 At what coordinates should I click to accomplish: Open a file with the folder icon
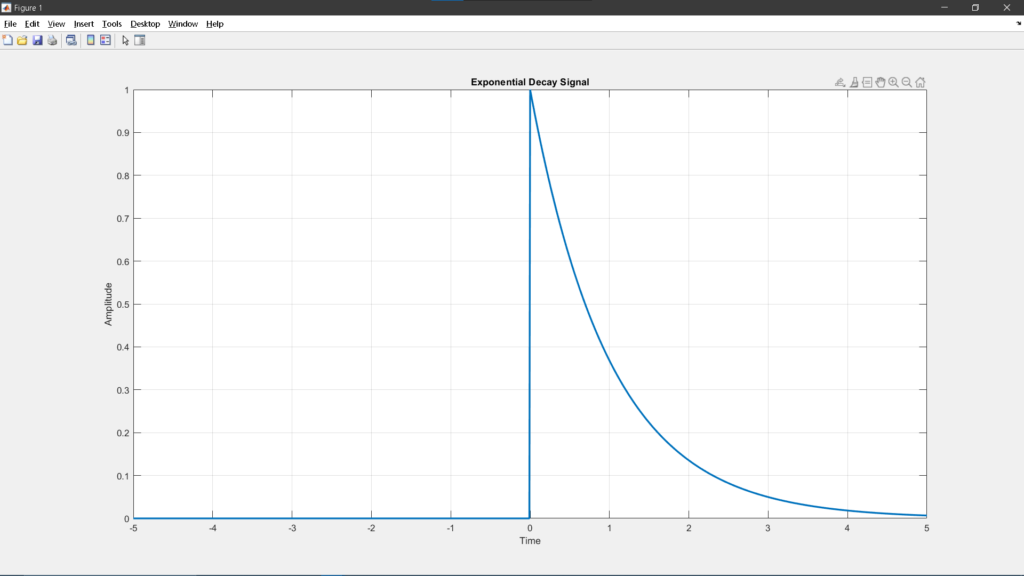point(22,41)
